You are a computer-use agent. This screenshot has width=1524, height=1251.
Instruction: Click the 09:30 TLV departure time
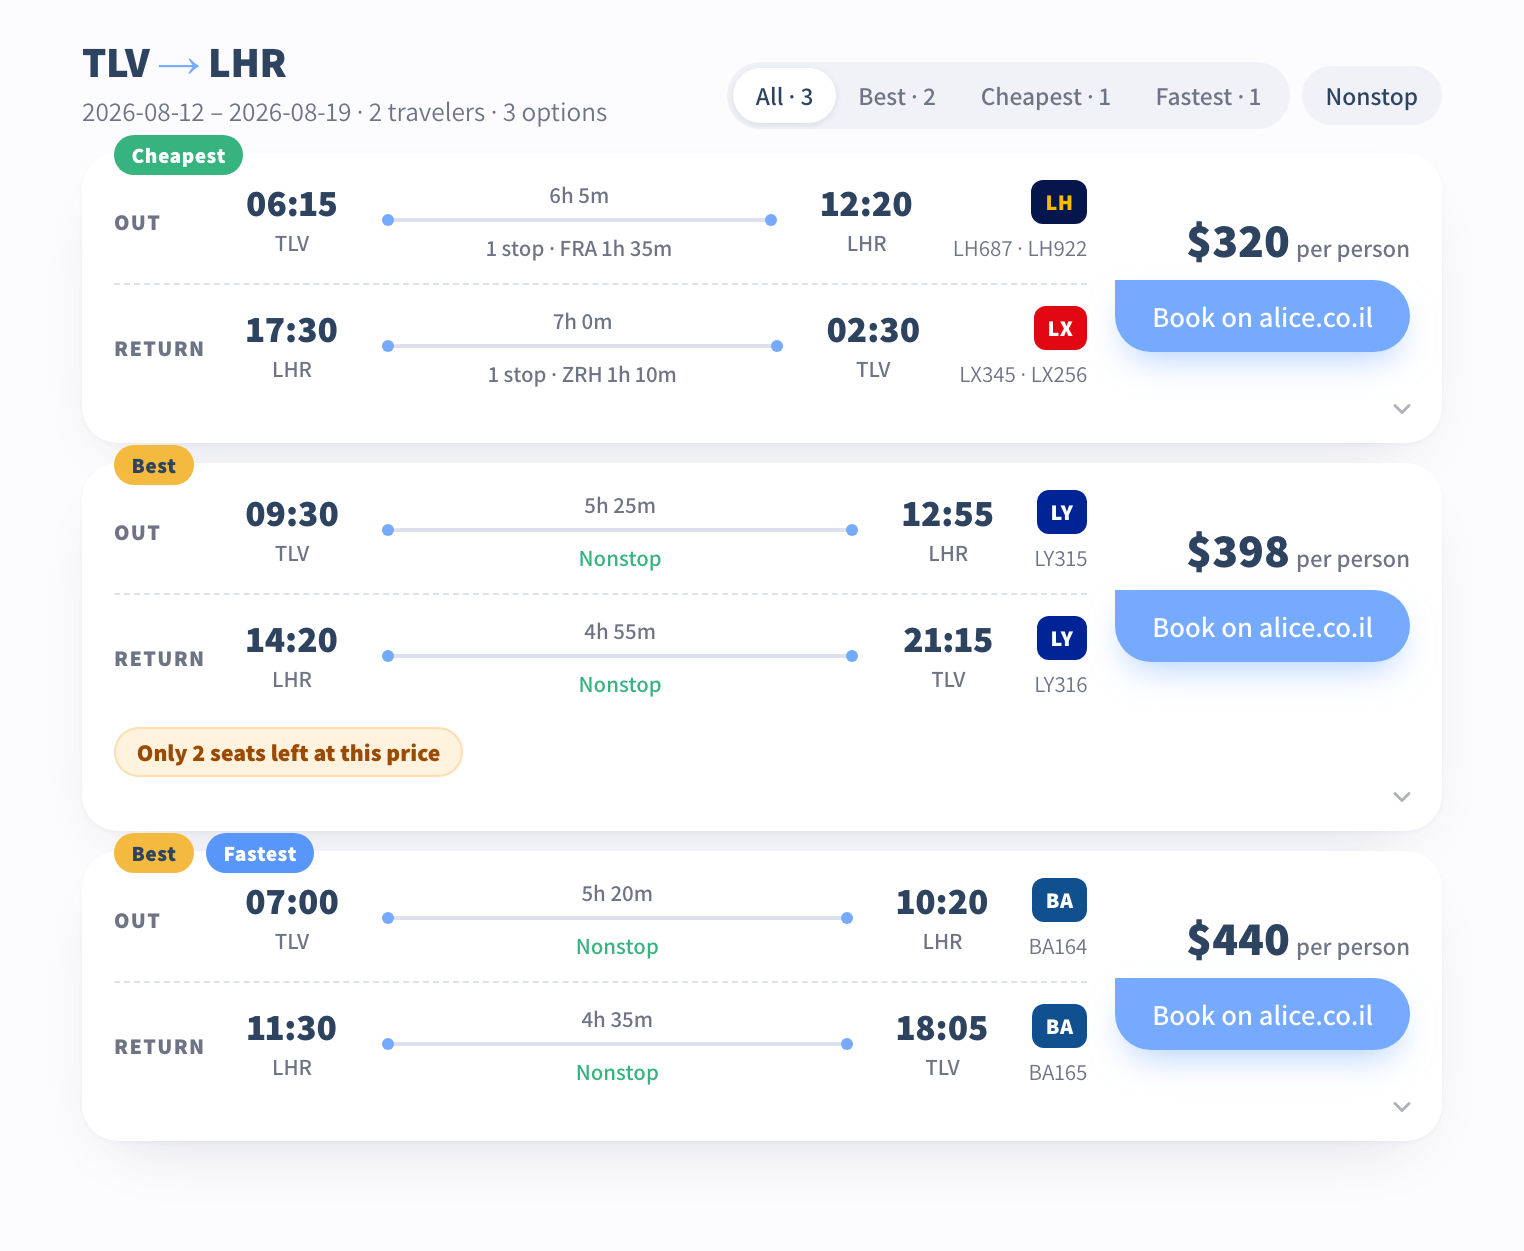[292, 531]
